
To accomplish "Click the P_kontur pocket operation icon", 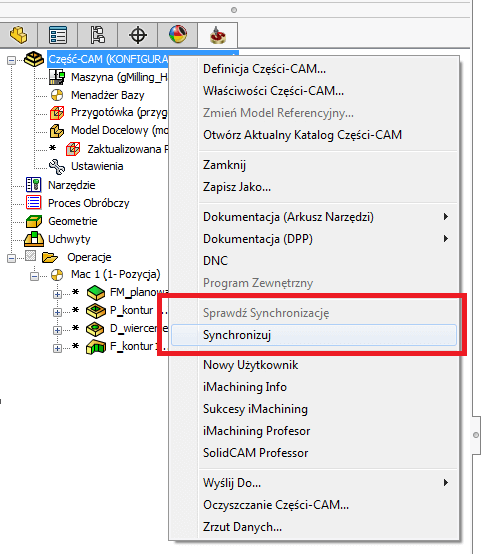I will click(96, 311).
